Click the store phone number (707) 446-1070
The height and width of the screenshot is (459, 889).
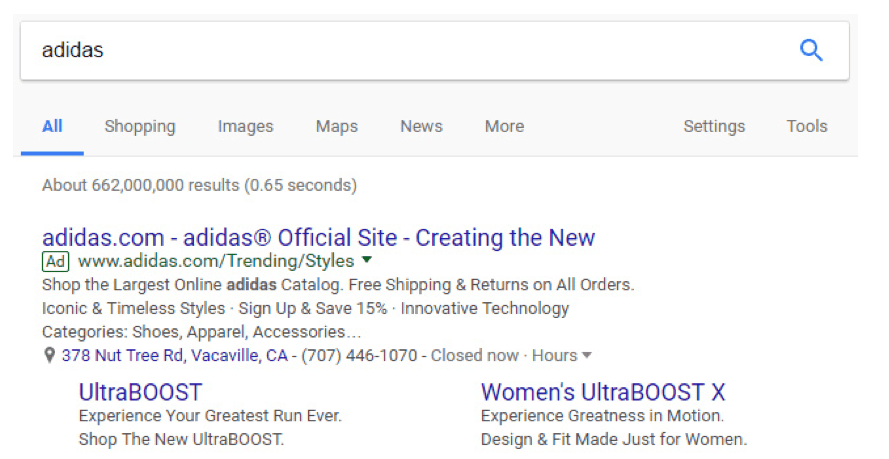coord(360,356)
